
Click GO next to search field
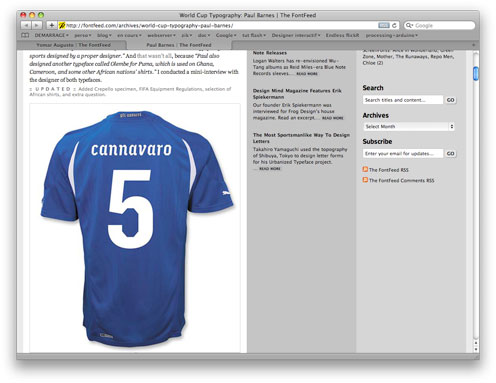(450, 100)
